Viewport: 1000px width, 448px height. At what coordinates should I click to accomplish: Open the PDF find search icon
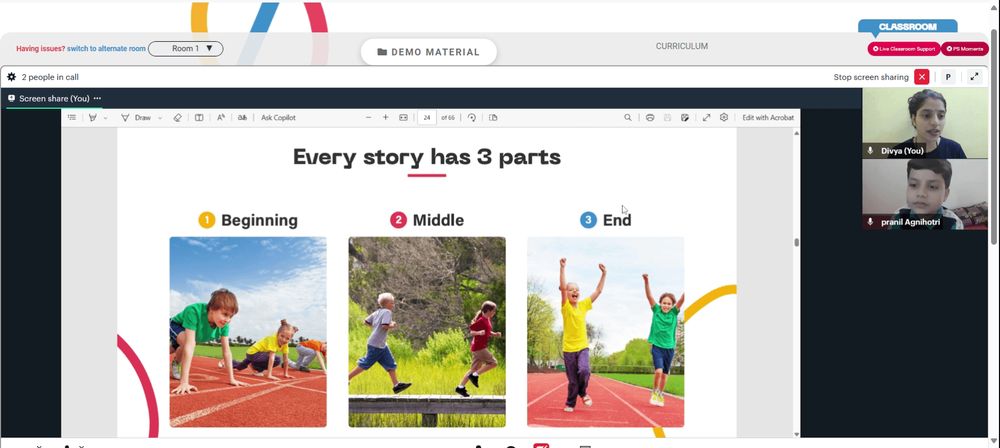tap(628, 117)
